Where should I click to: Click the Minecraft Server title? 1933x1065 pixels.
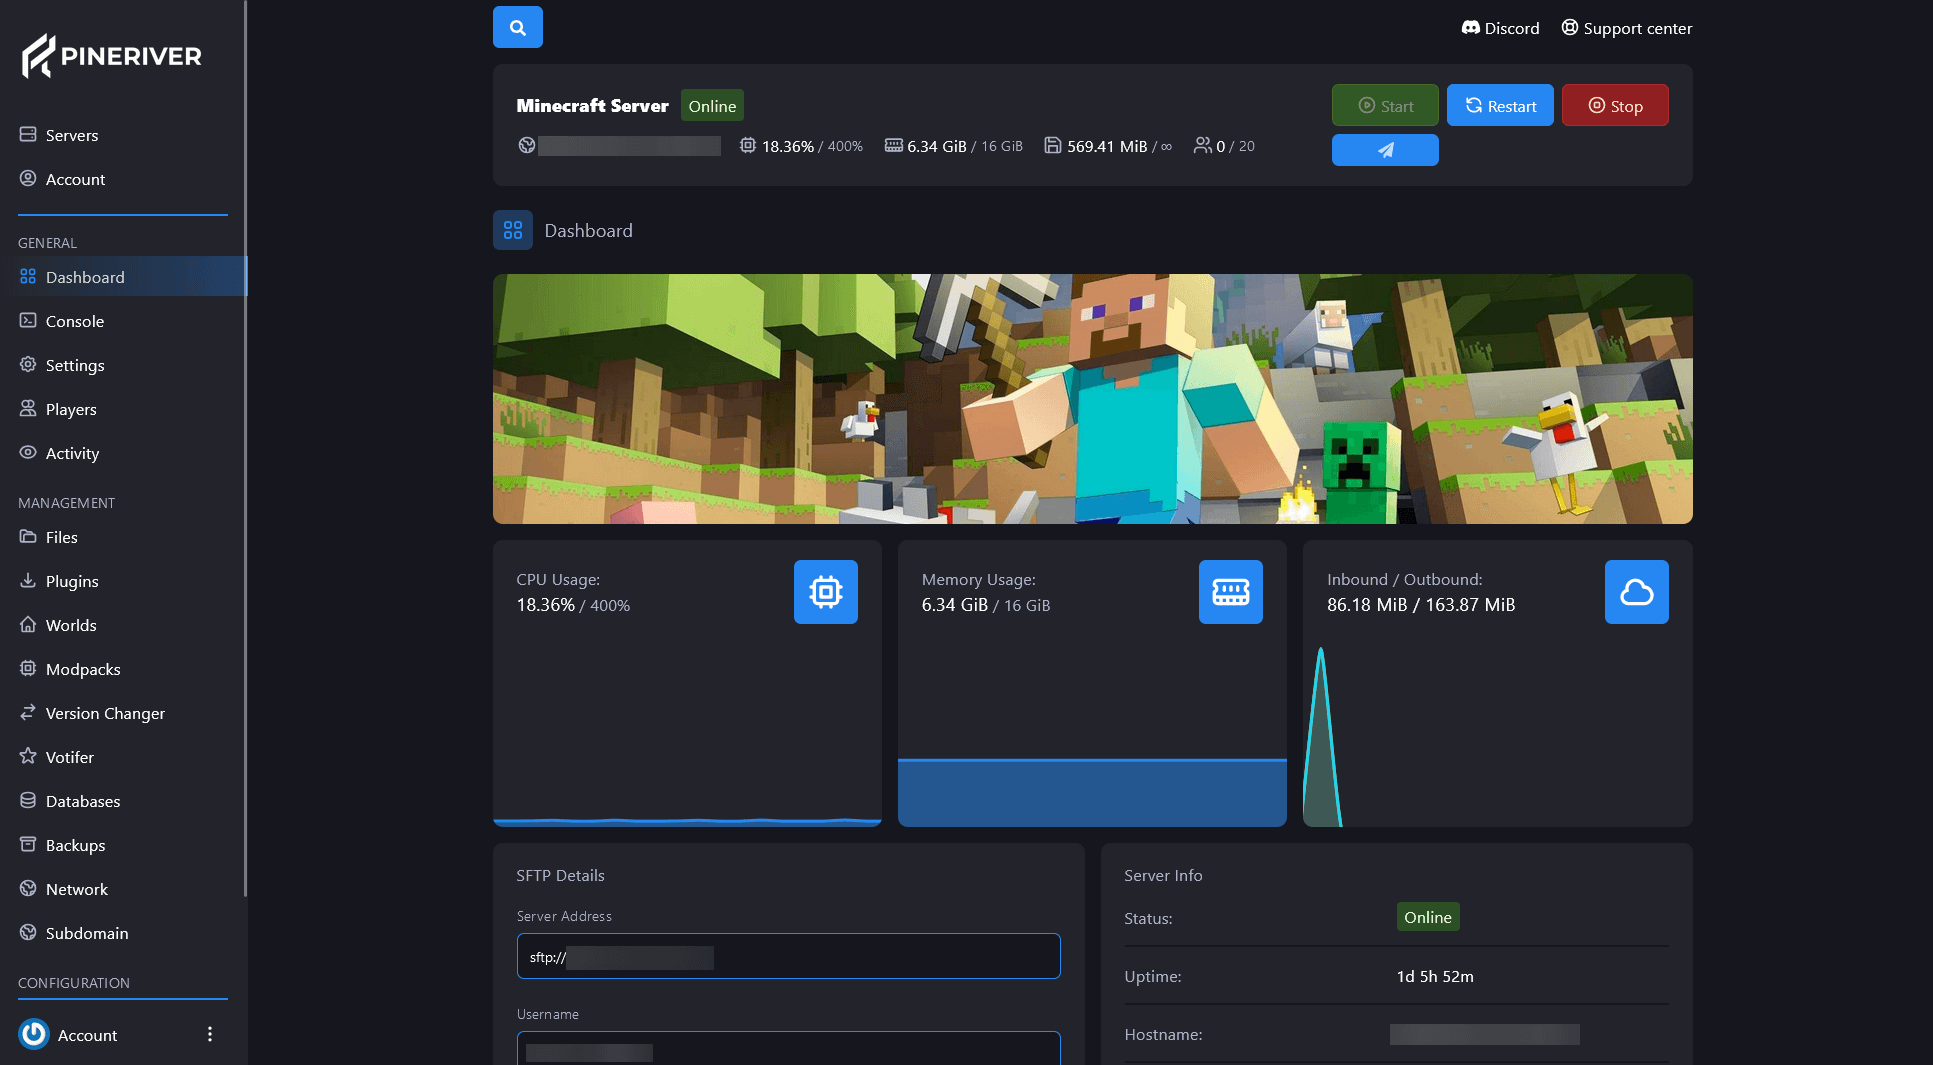[592, 105]
